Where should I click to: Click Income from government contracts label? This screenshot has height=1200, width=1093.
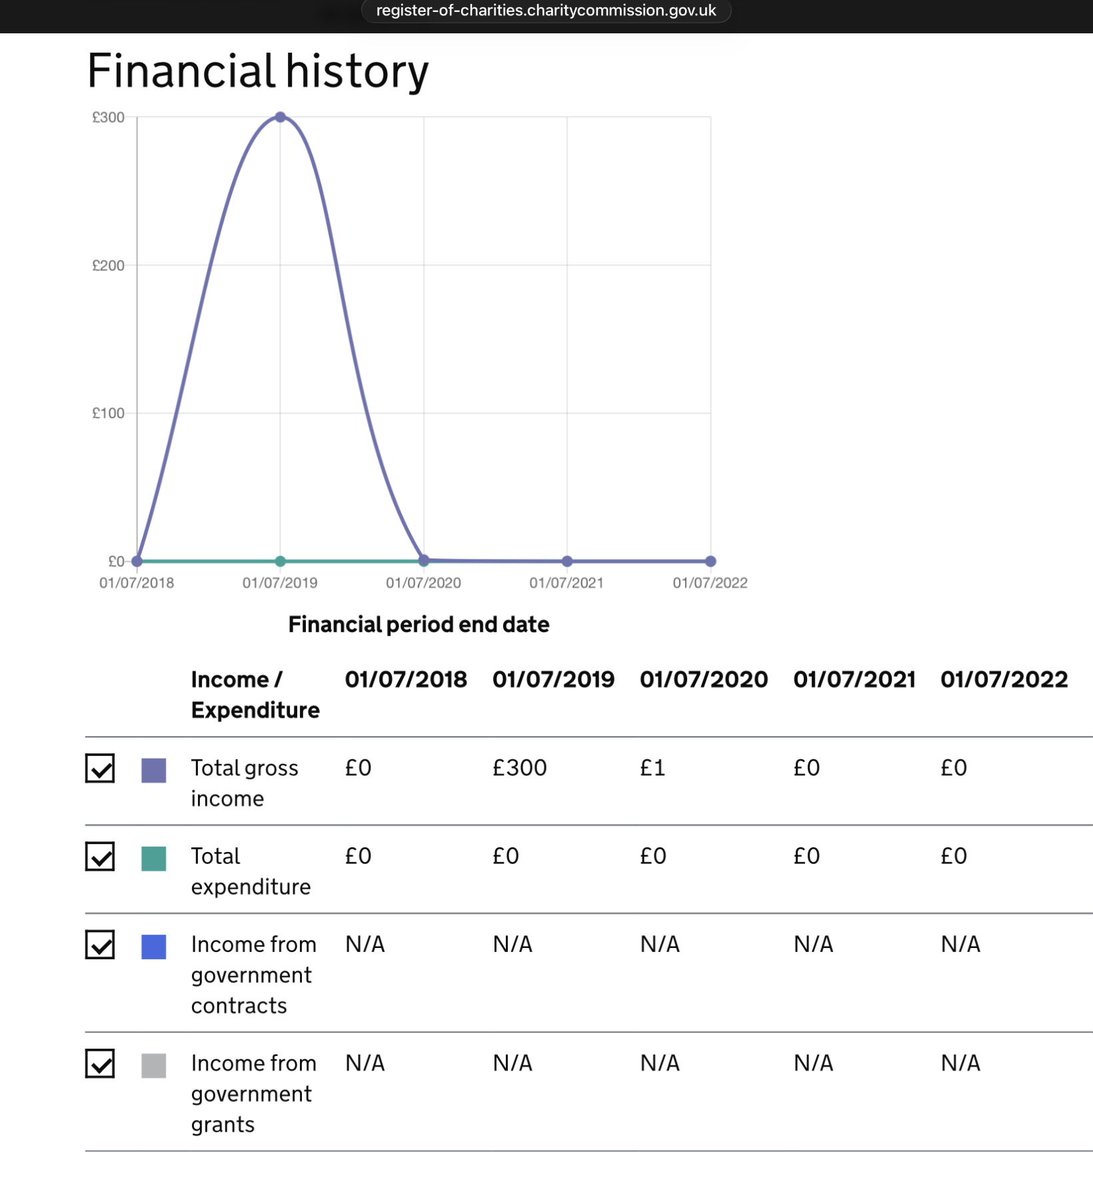click(253, 975)
